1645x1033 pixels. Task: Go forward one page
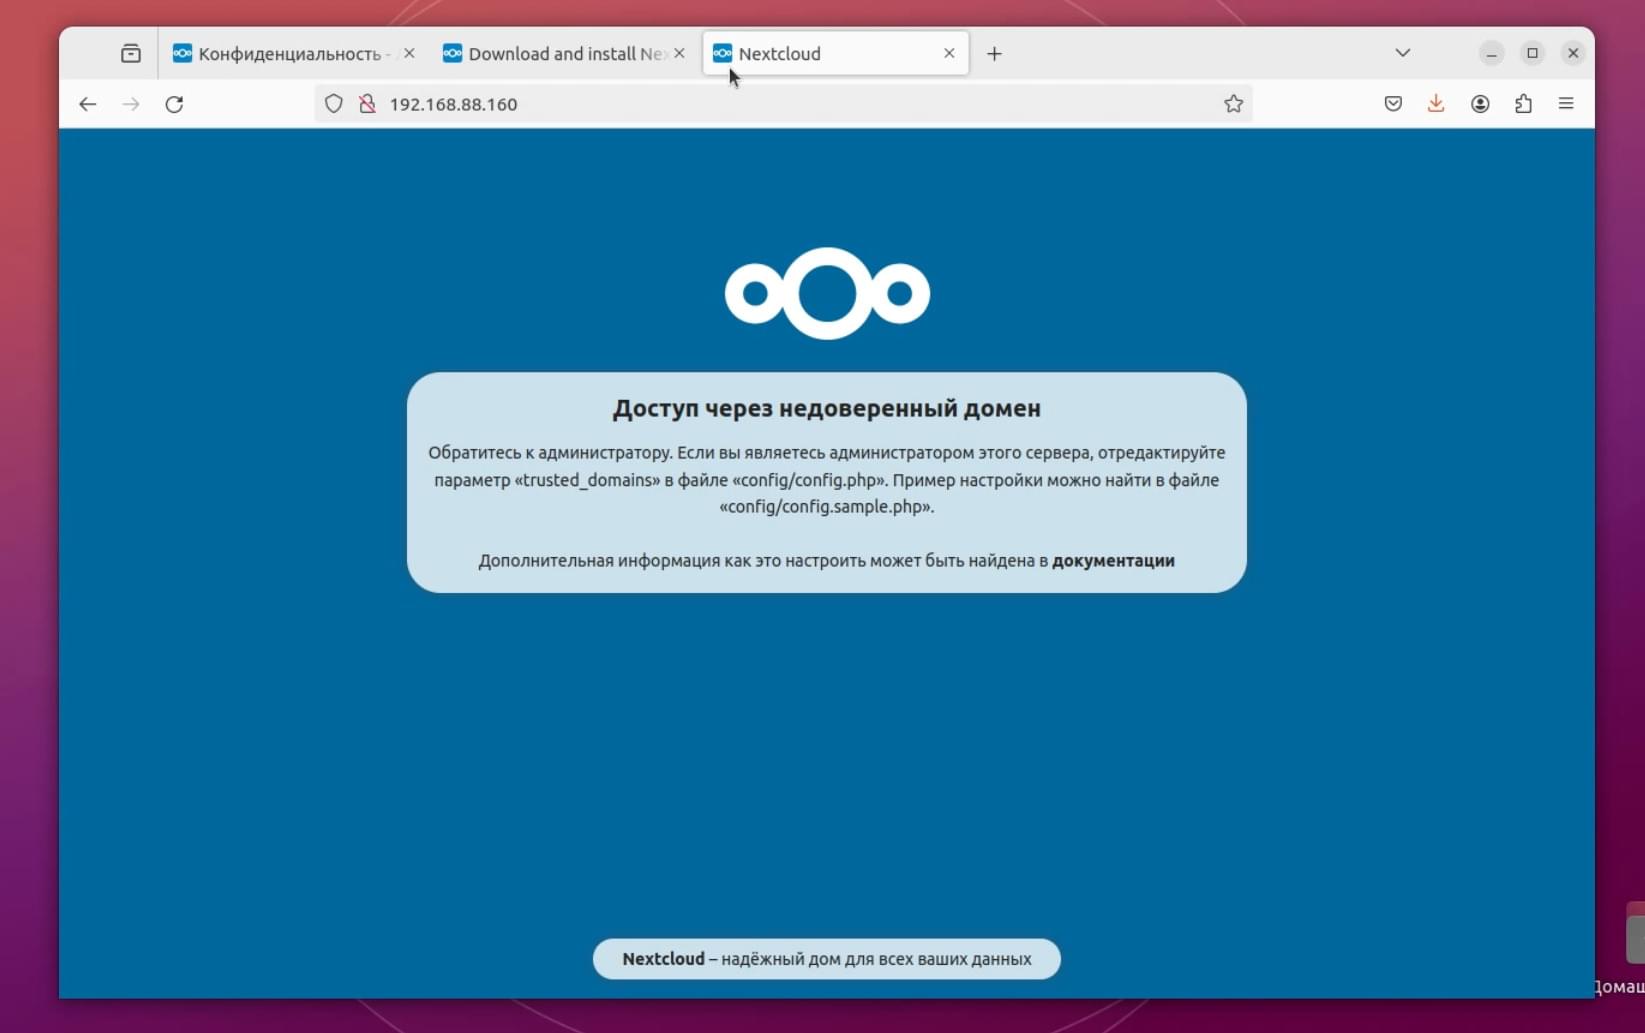pos(131,104)
